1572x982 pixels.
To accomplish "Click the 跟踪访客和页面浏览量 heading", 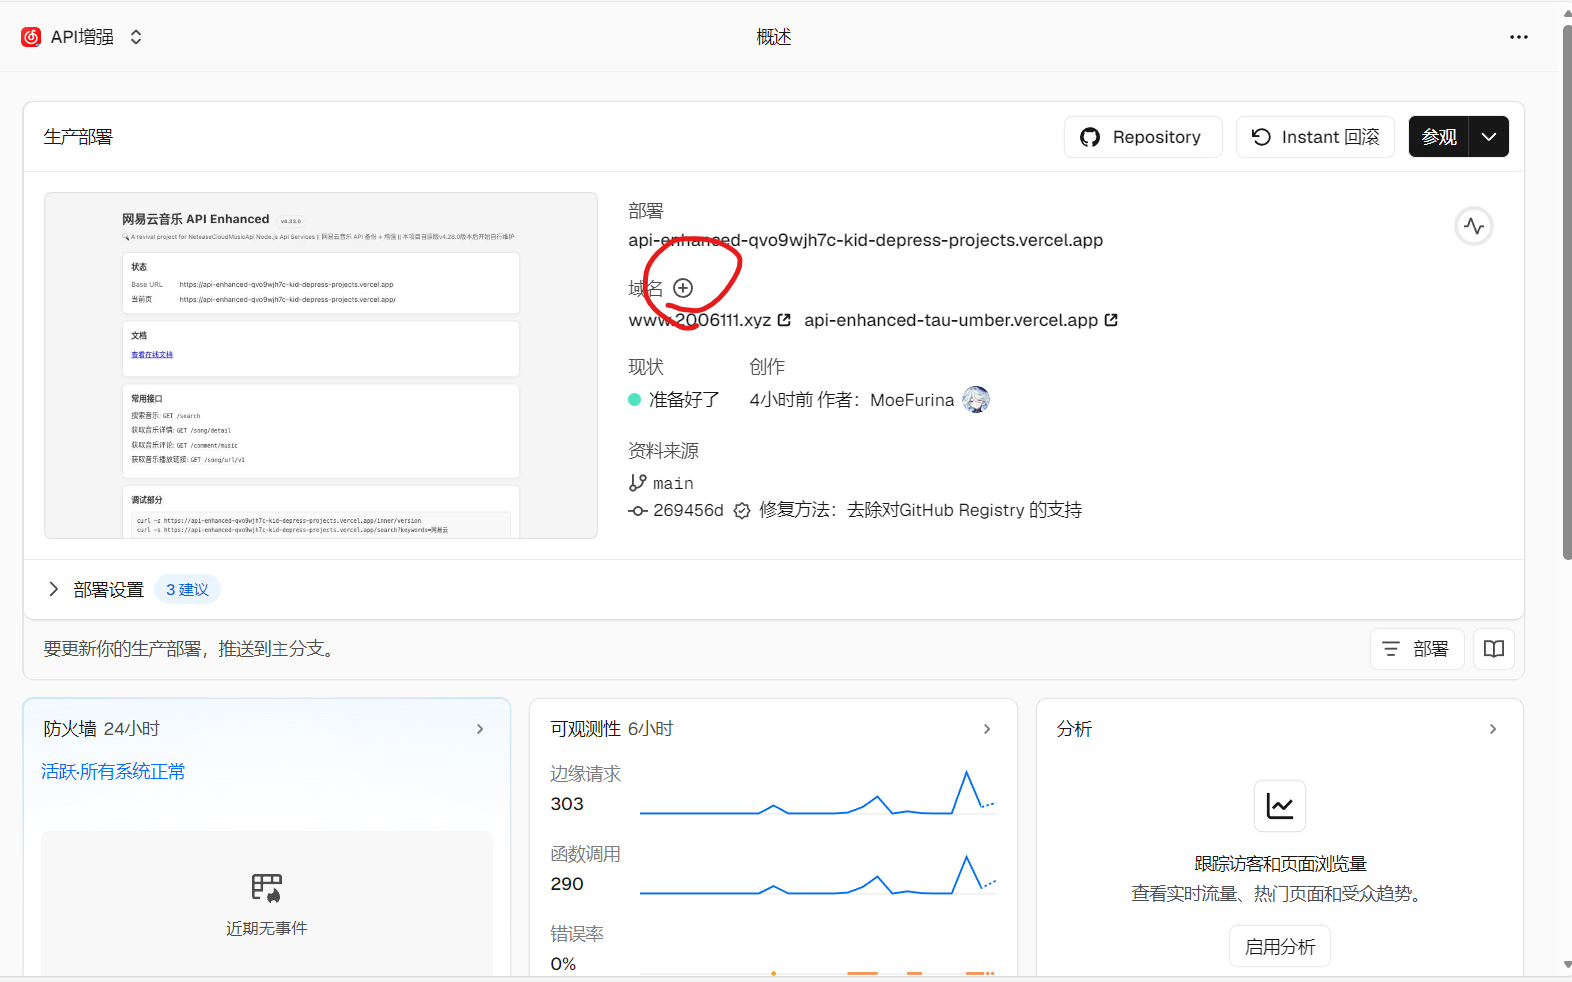I will point(1280,863).
